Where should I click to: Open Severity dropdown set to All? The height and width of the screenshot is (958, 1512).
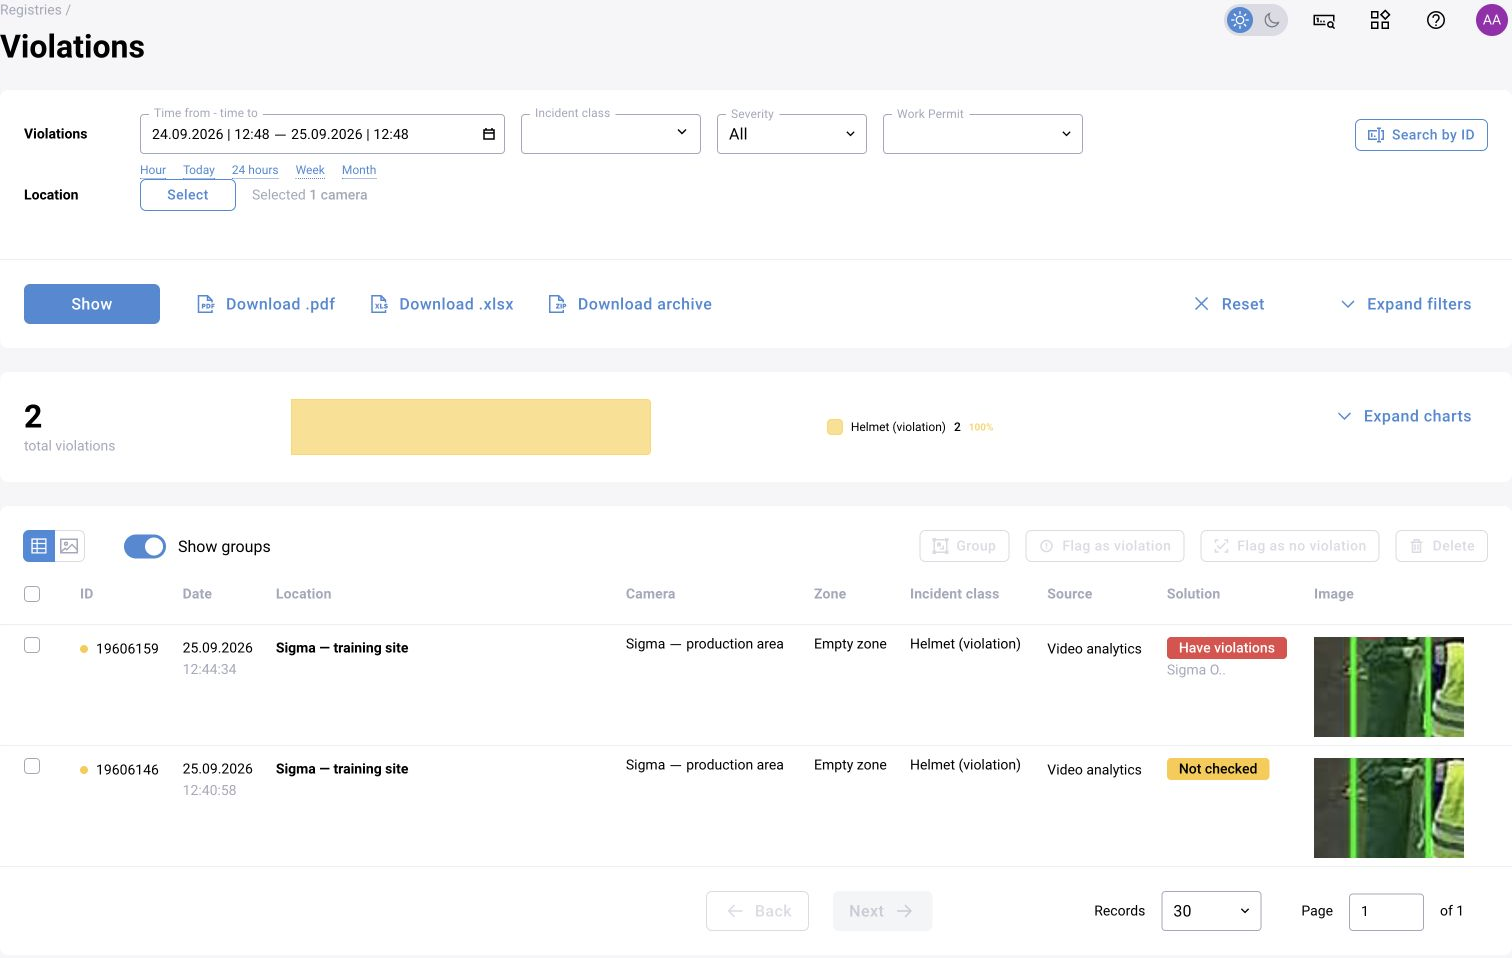792,134
